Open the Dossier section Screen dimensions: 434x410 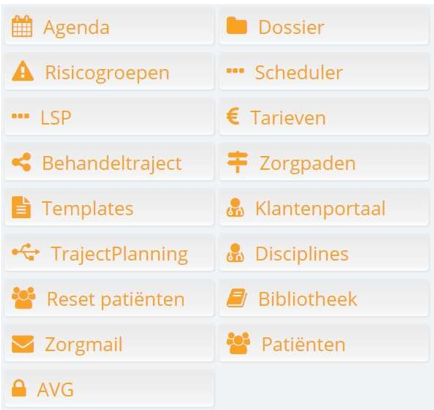click(x=324, y=27)
